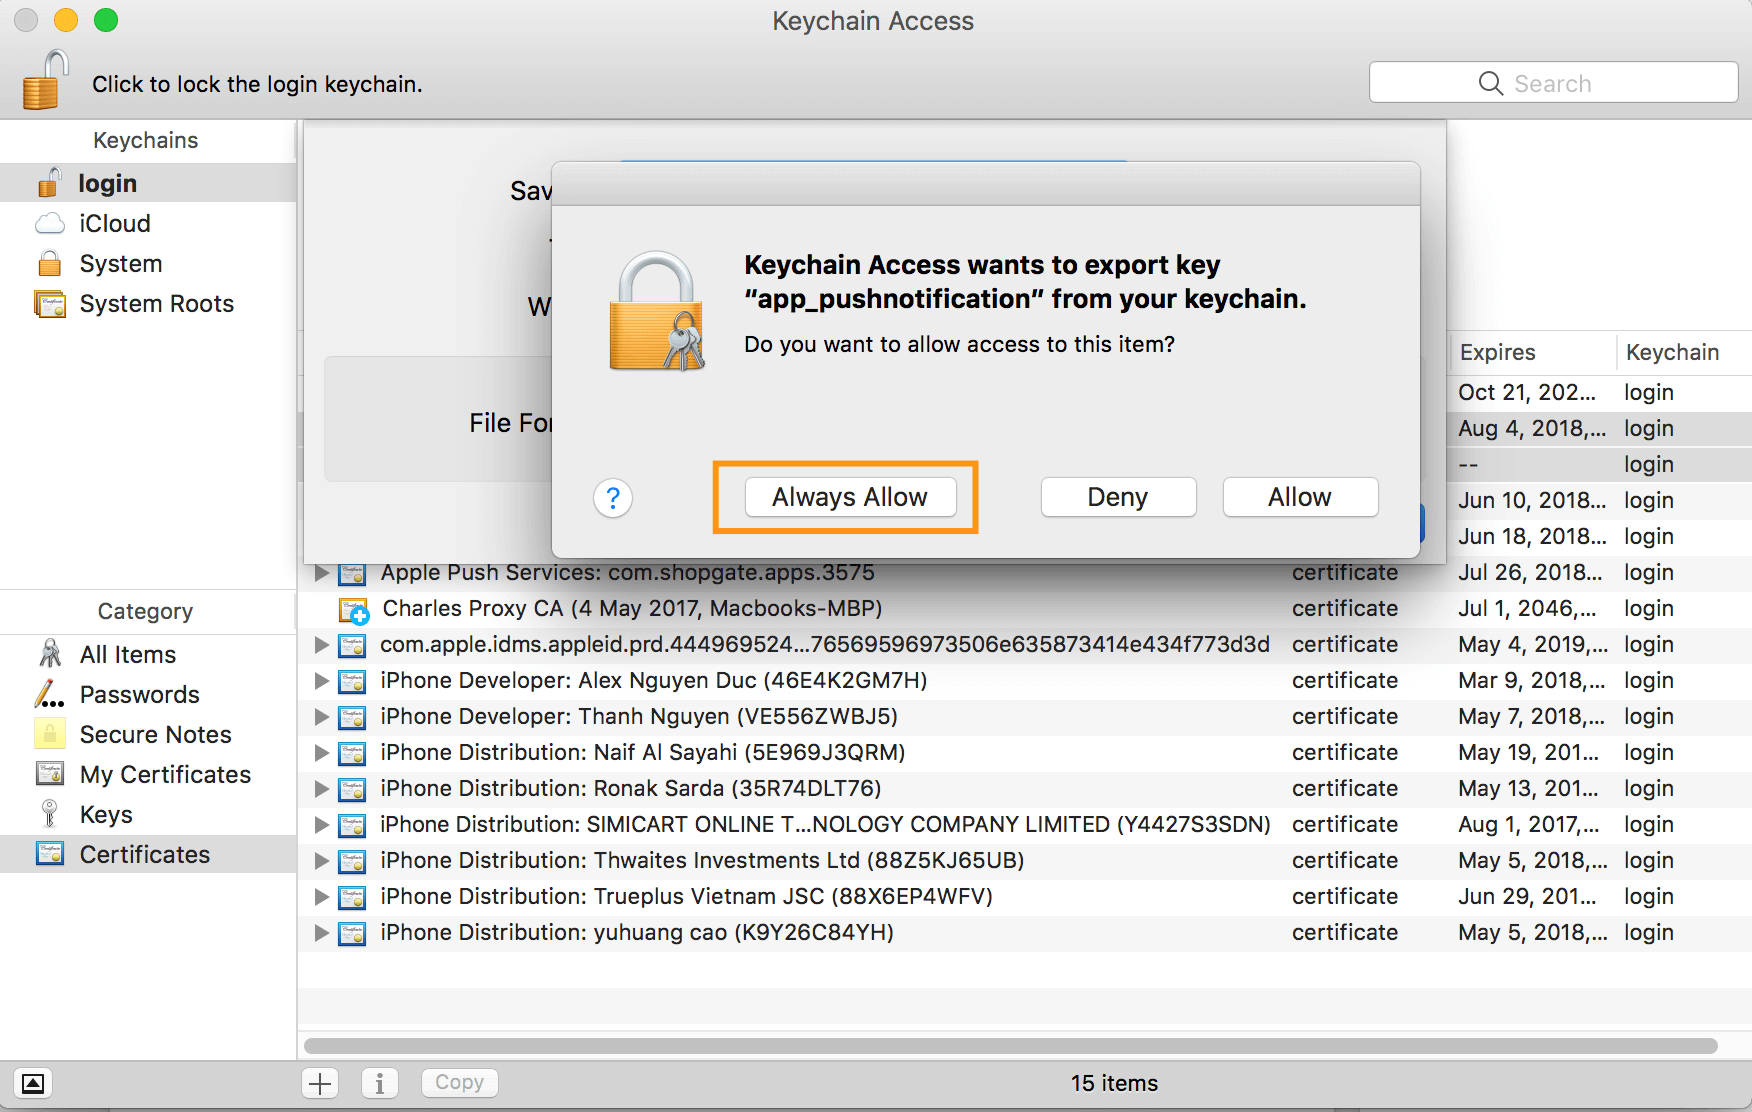Click certificate icon for Charles Proxy CA

[354, 610]
